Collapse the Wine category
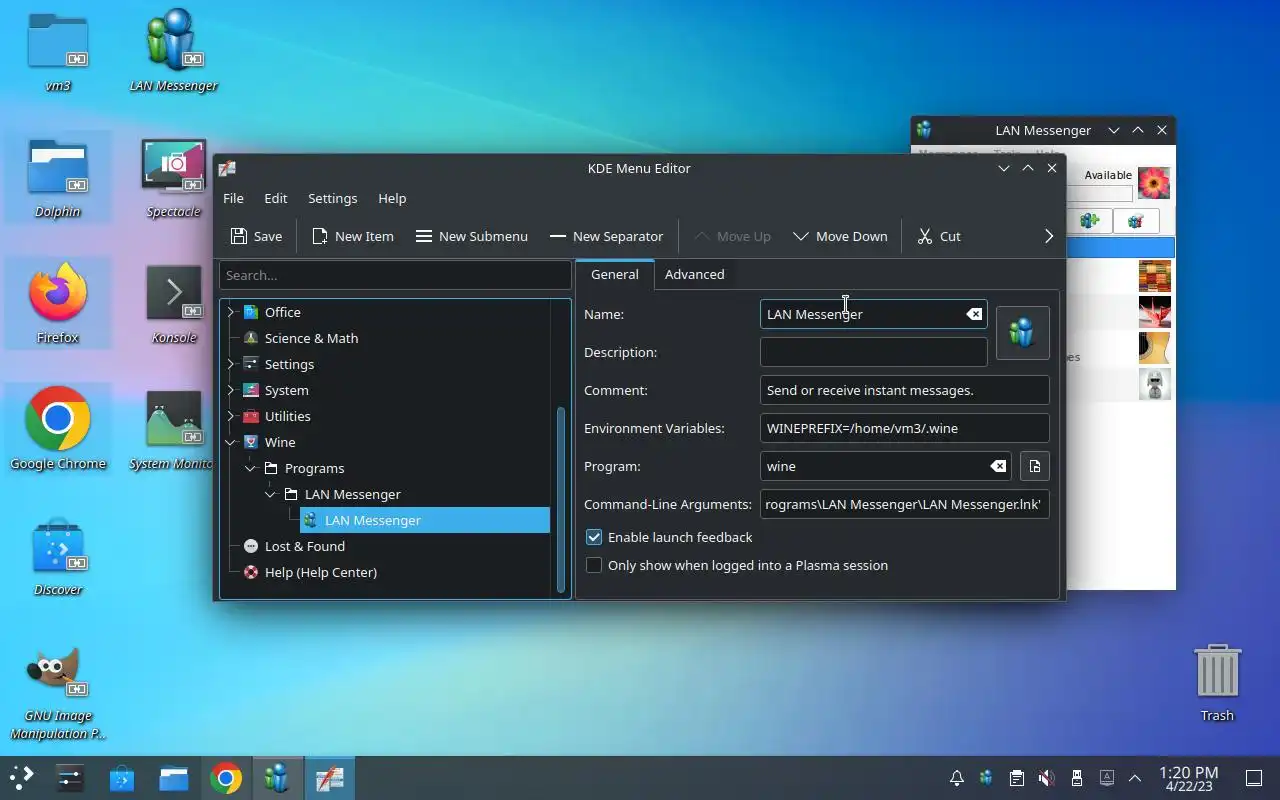 pos(231,442)
